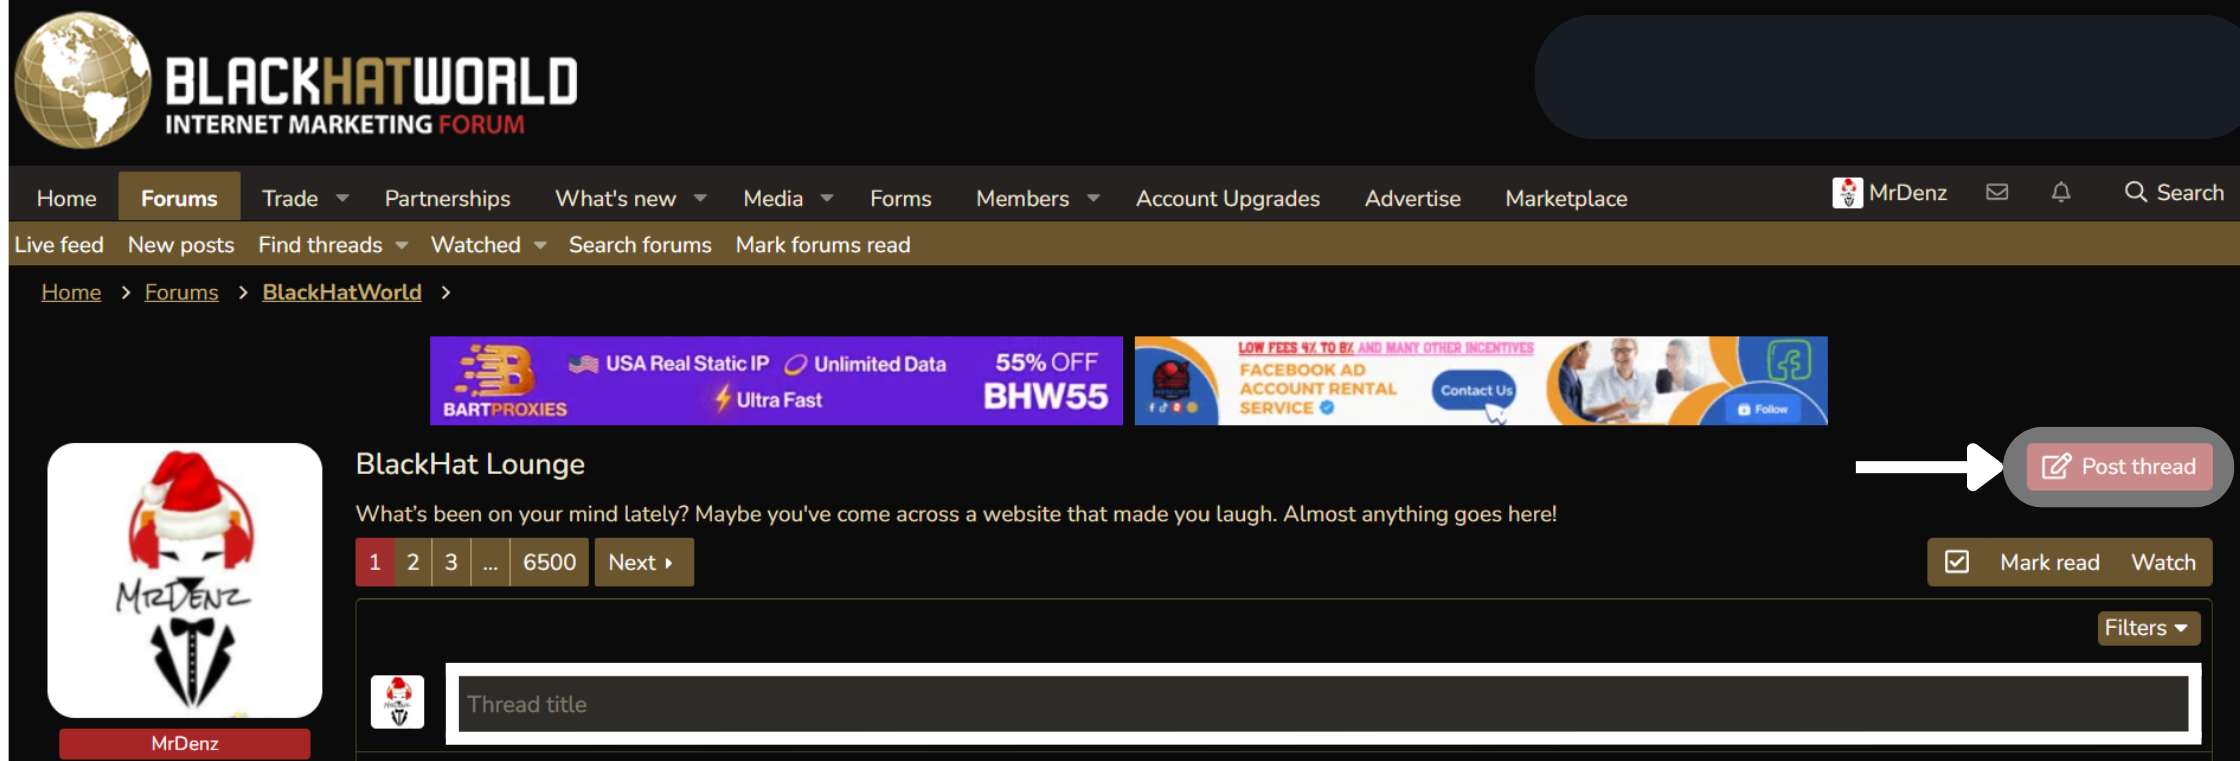Click small MrDenz avatar beside thread title
Image resolution: width=2240 pixels, height=761 pixels.
click(x=397, y=702)
